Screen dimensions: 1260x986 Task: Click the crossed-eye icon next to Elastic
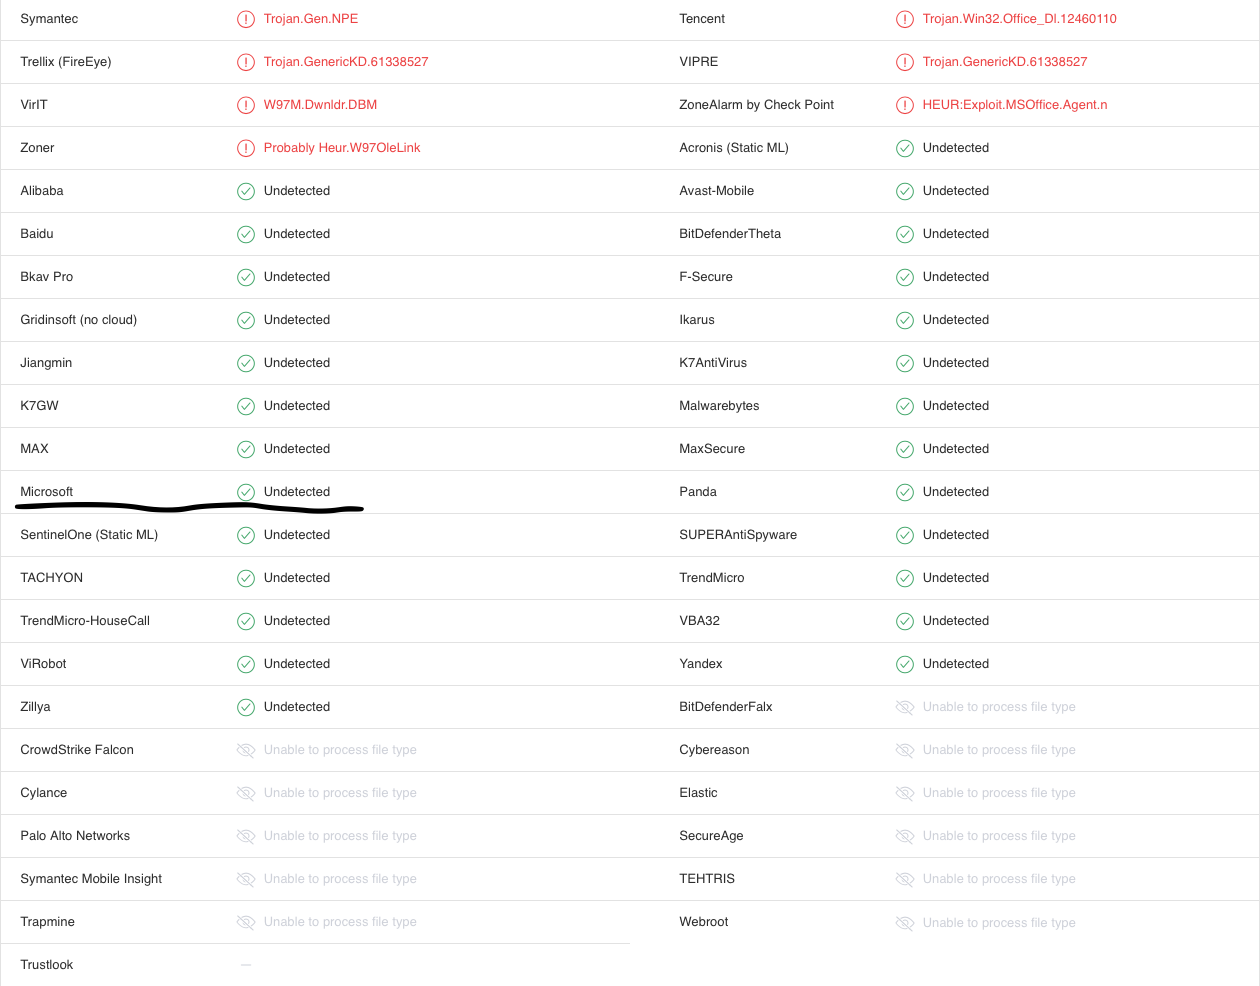905,793
